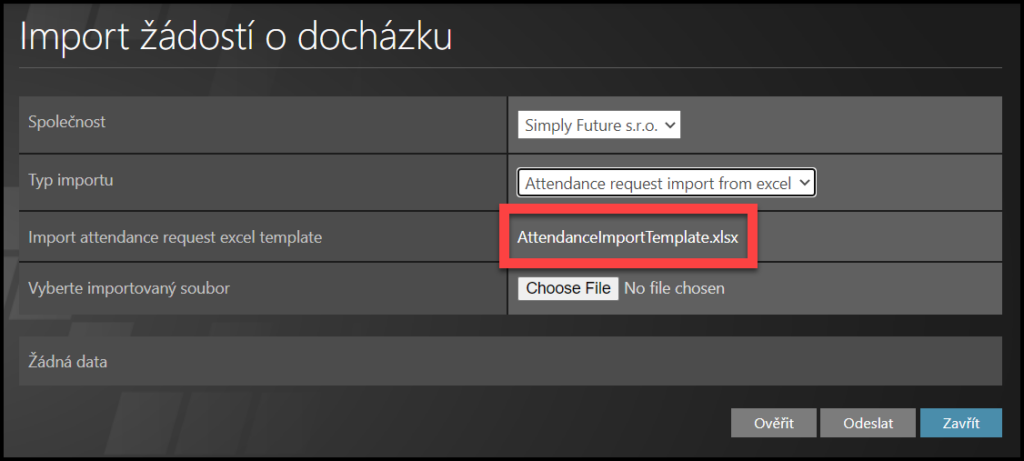Click the Ověřit button
The width and height of the screenshot is (1024, 461).
point(774,423)
